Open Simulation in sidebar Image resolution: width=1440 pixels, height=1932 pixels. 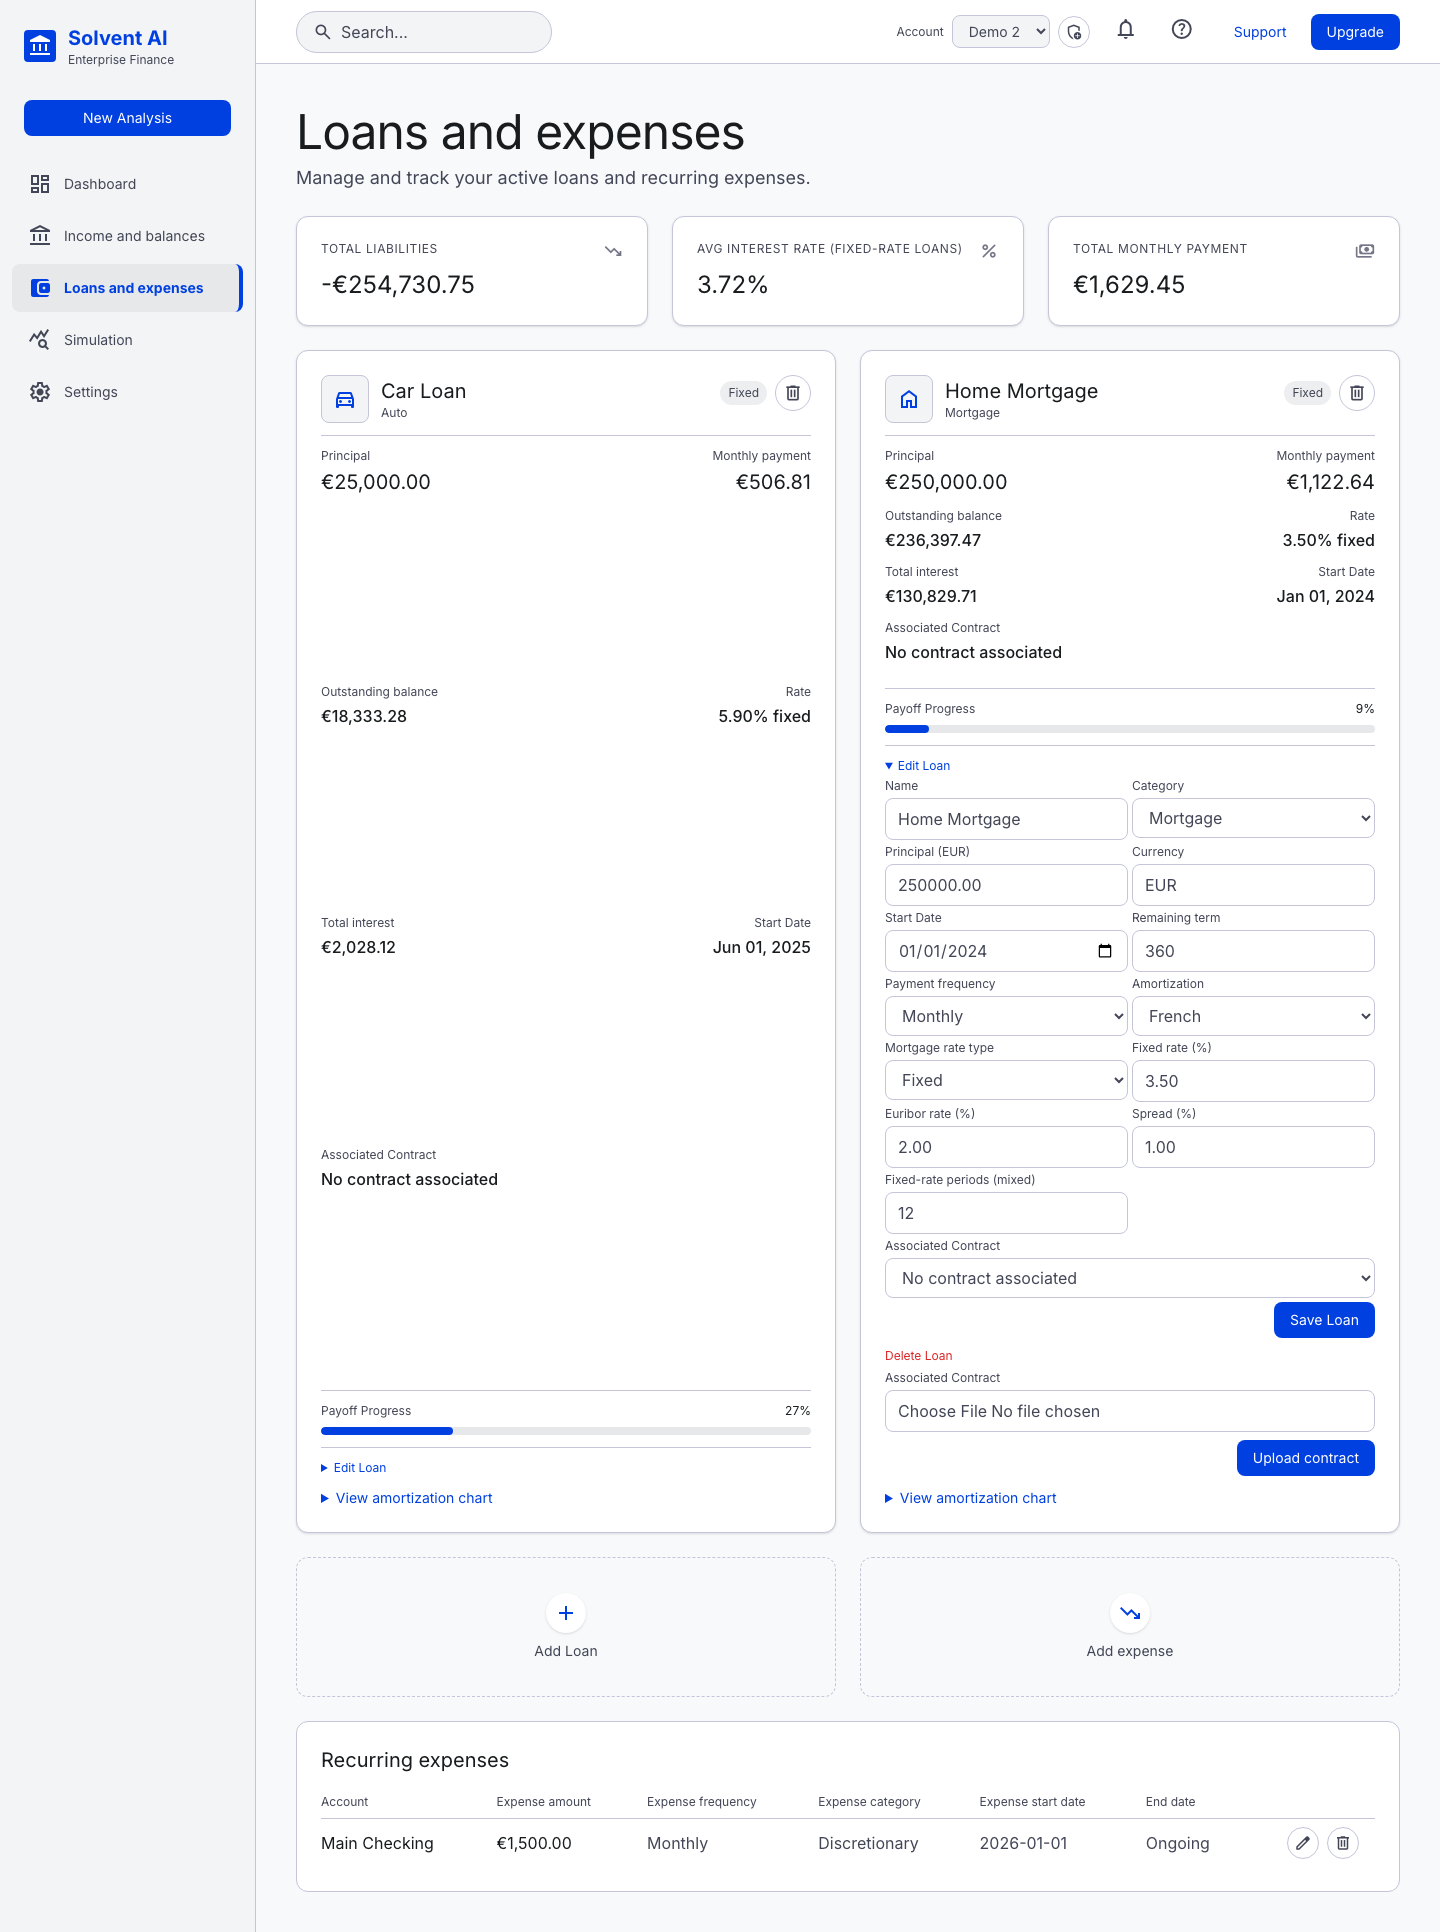(127, 340)
